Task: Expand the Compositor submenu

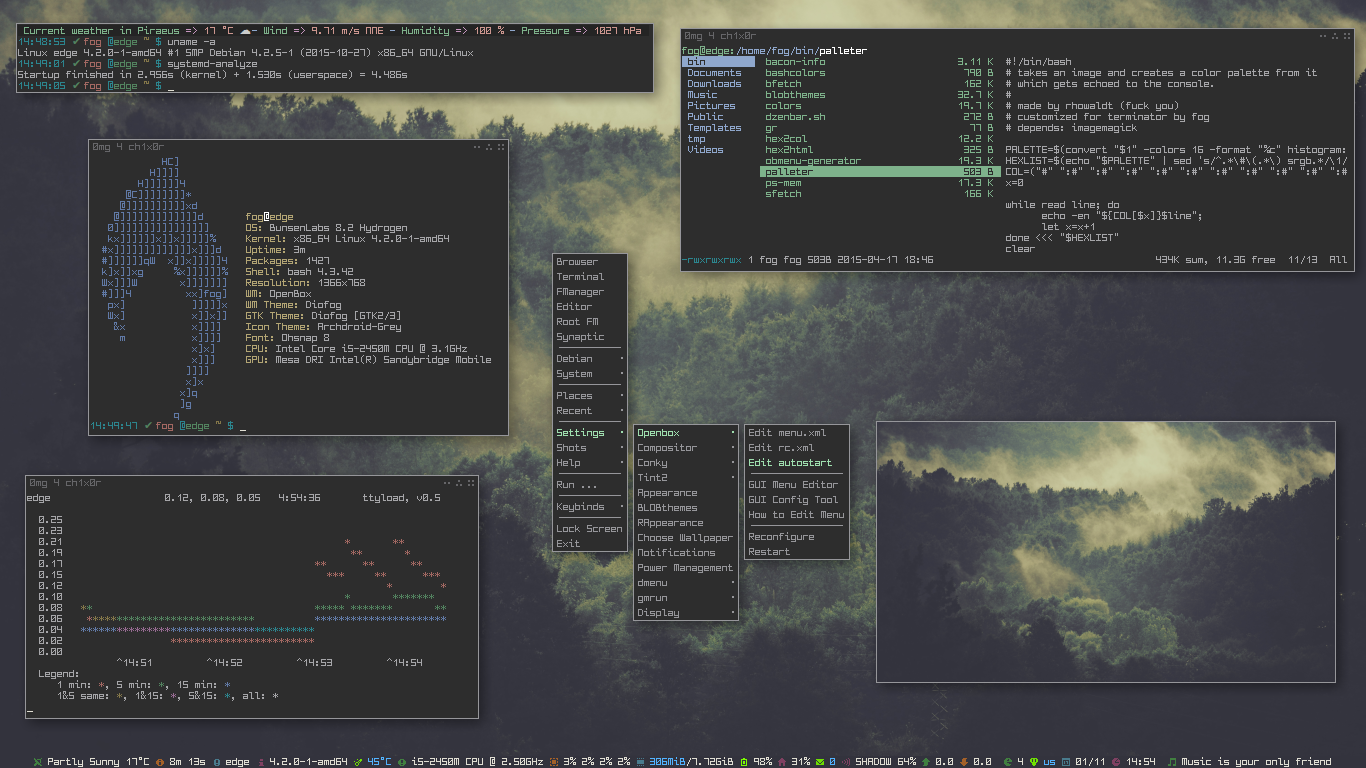Action: point(686,448)
